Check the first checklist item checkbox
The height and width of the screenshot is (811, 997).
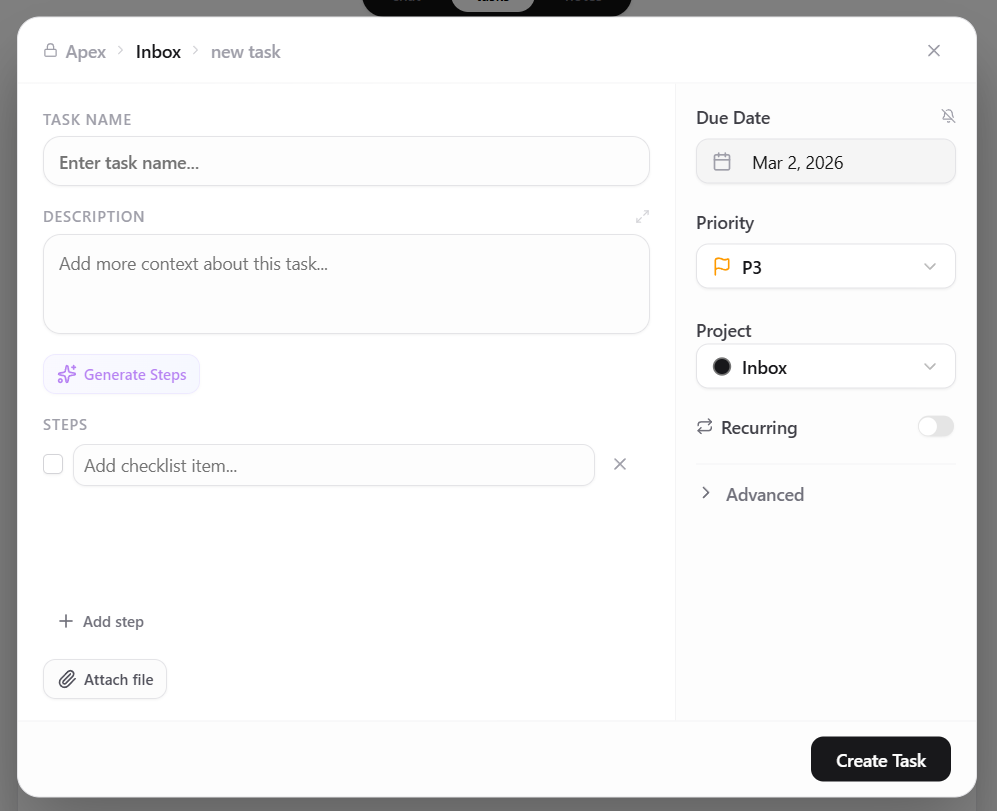53,464
